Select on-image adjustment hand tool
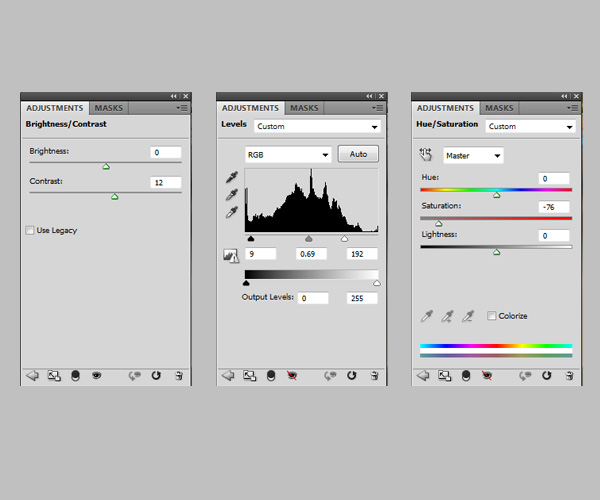The height and width of the screenshot is (500, 600). [x=426, y=155]
